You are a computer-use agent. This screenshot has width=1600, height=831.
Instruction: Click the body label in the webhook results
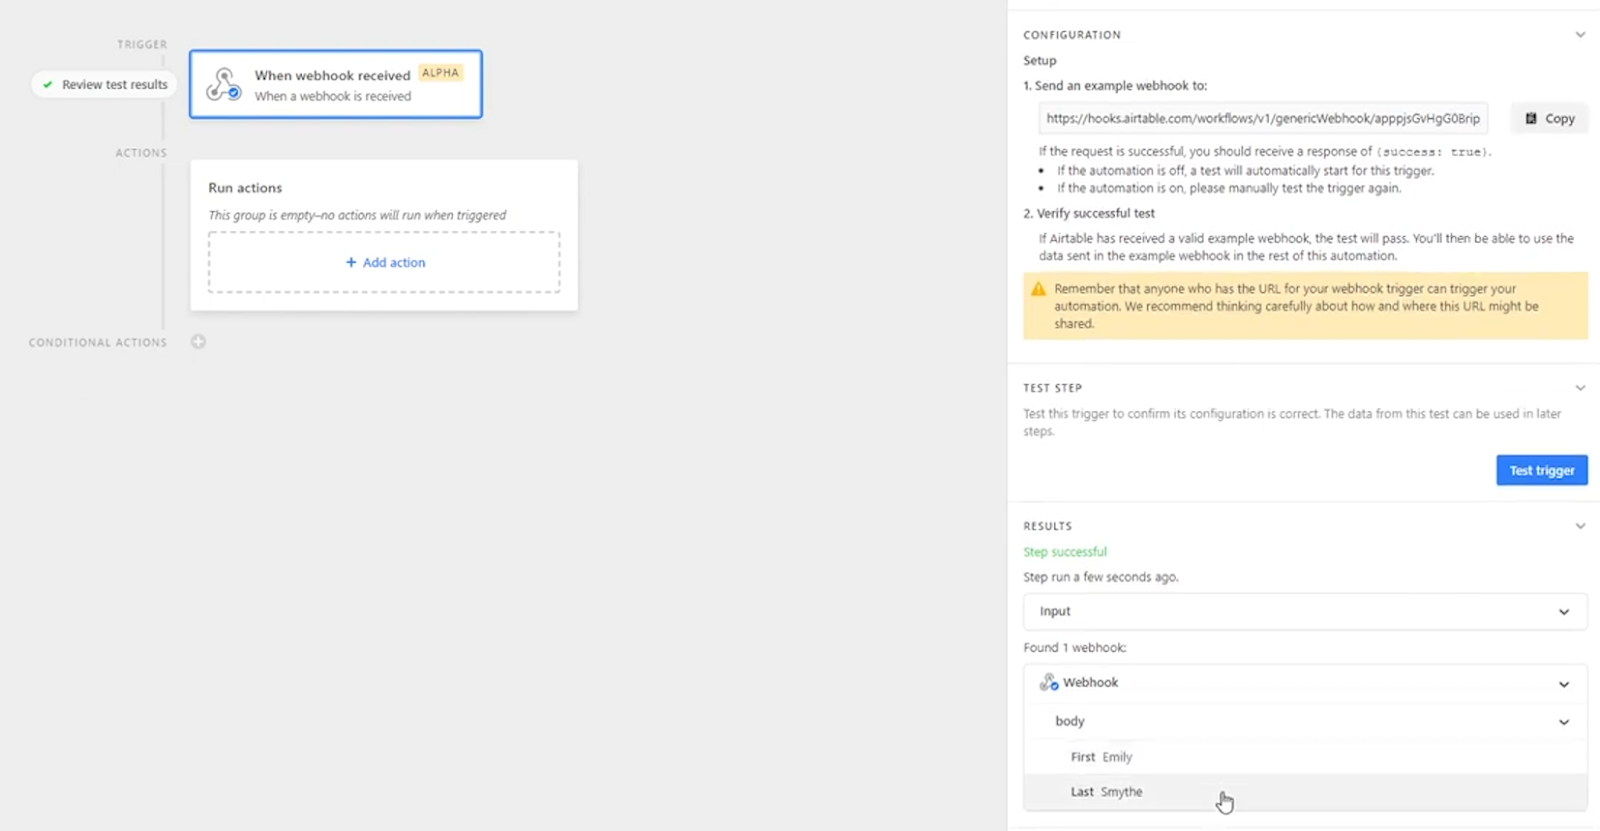[1069, 721]
